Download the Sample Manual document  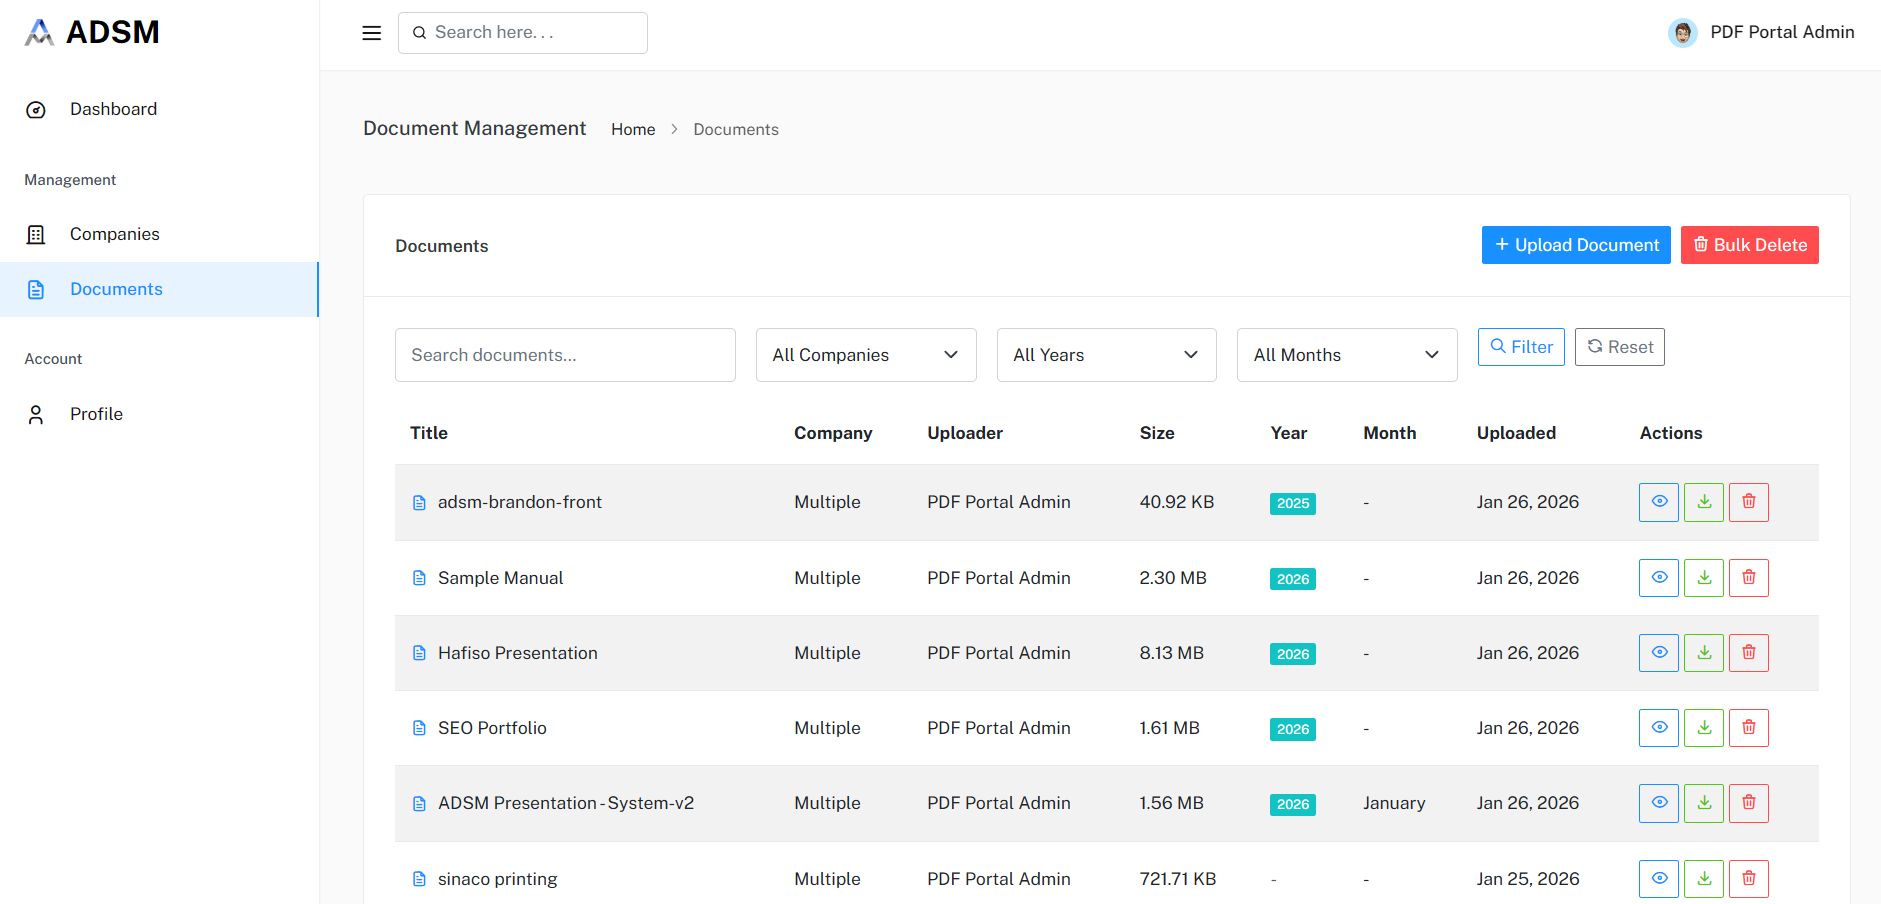[1703, 578]
